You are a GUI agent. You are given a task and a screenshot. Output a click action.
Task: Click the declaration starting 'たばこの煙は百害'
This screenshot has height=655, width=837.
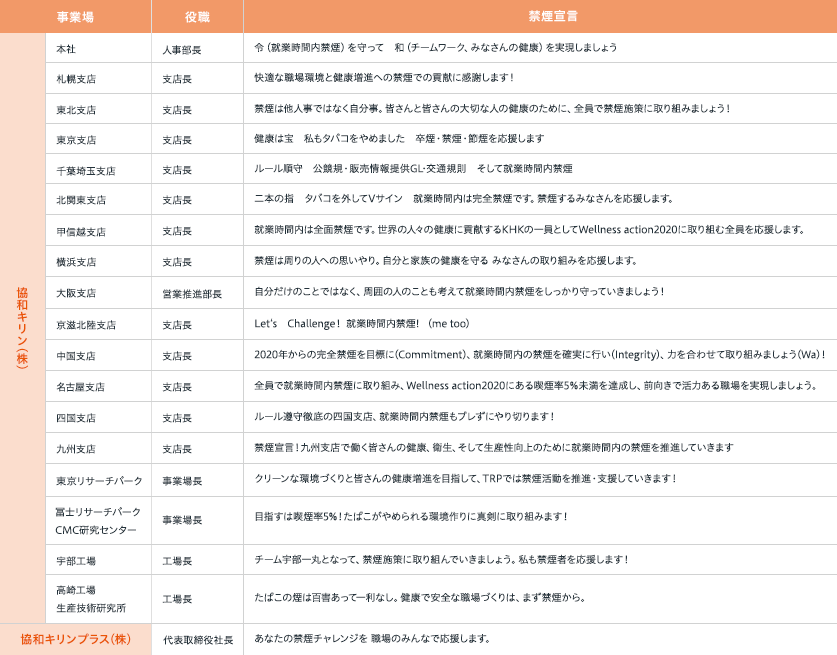click(420, 597)
